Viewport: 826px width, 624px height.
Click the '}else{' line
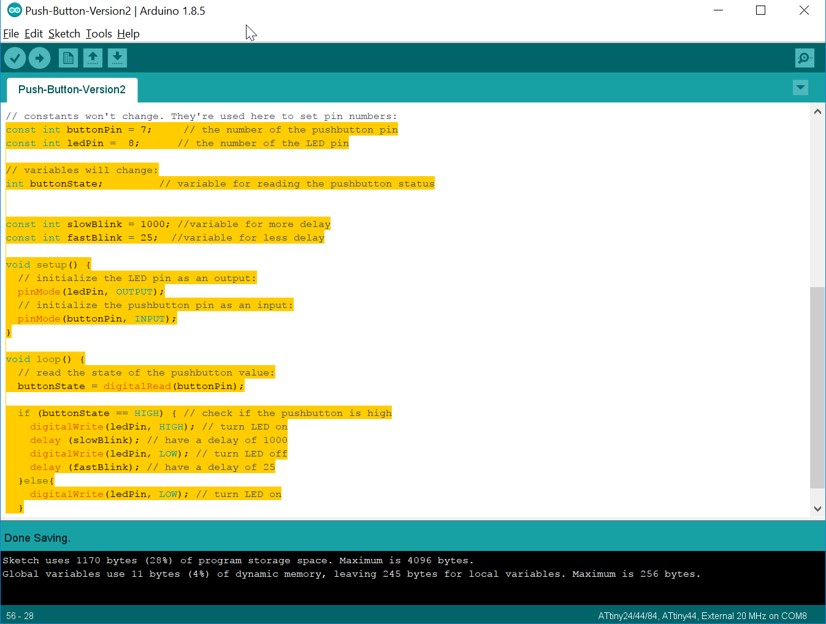pyautogui.click(x=36, y=481)
